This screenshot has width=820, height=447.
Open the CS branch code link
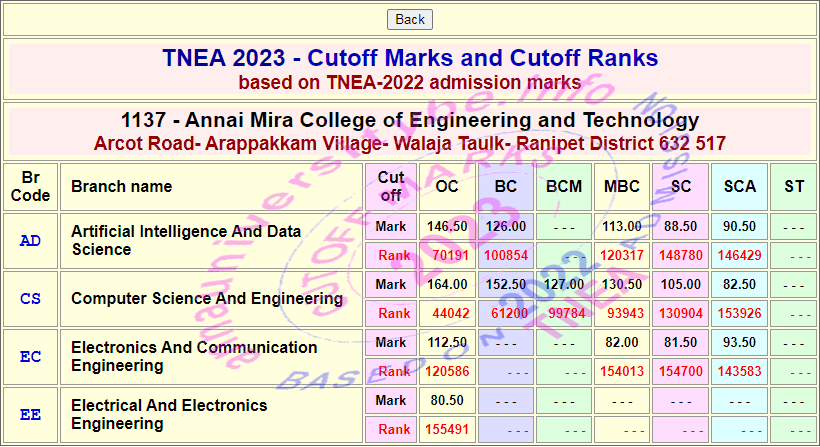tap(30, 299)
